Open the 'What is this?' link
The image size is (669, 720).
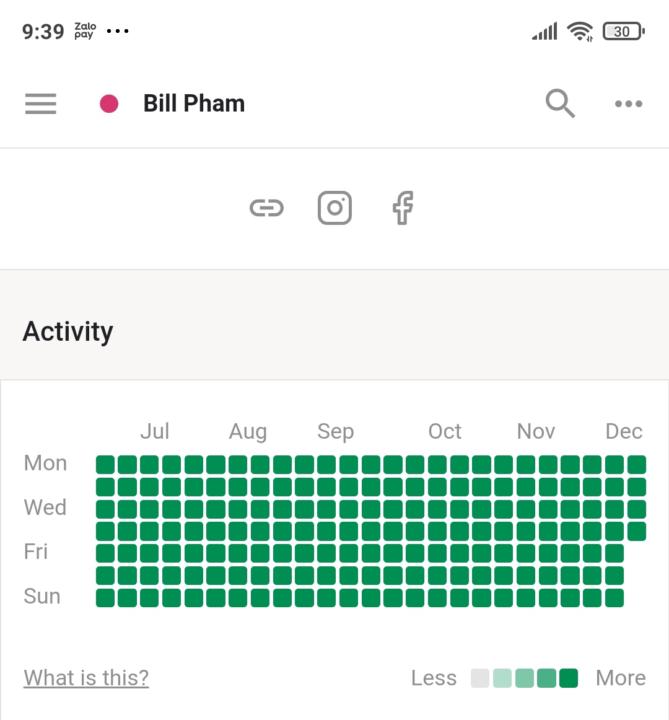tap(86, 678)
